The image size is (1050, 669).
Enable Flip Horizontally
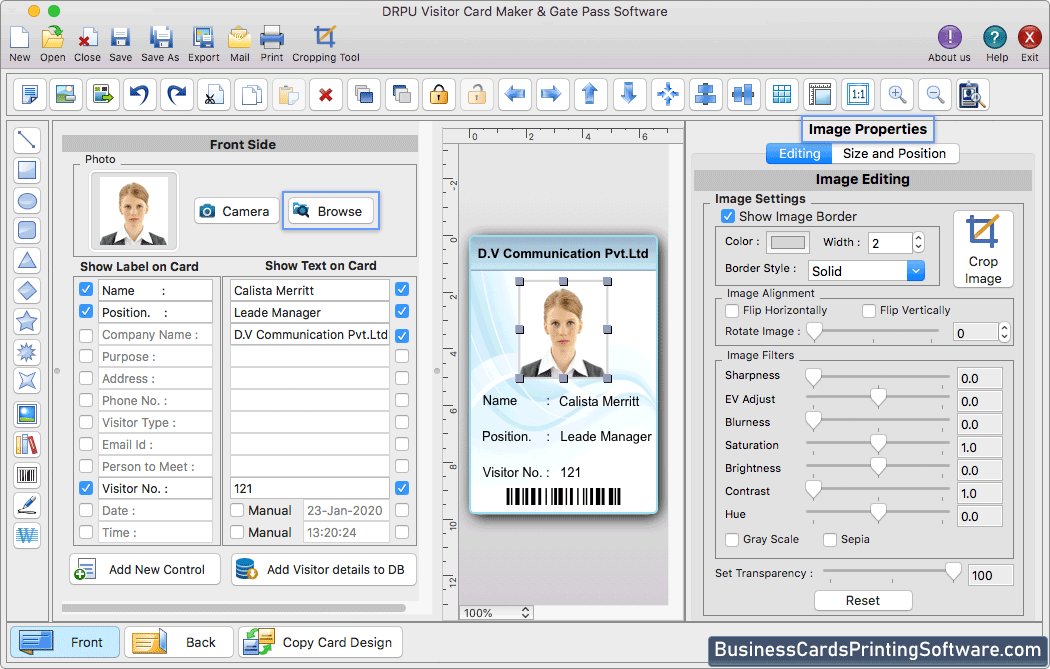(x=732, y=311)
